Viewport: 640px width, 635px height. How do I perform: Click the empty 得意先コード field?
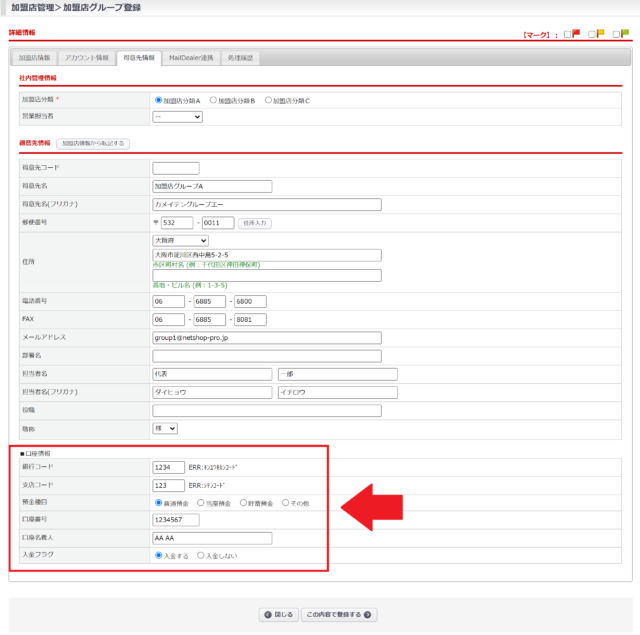(175, 168)
